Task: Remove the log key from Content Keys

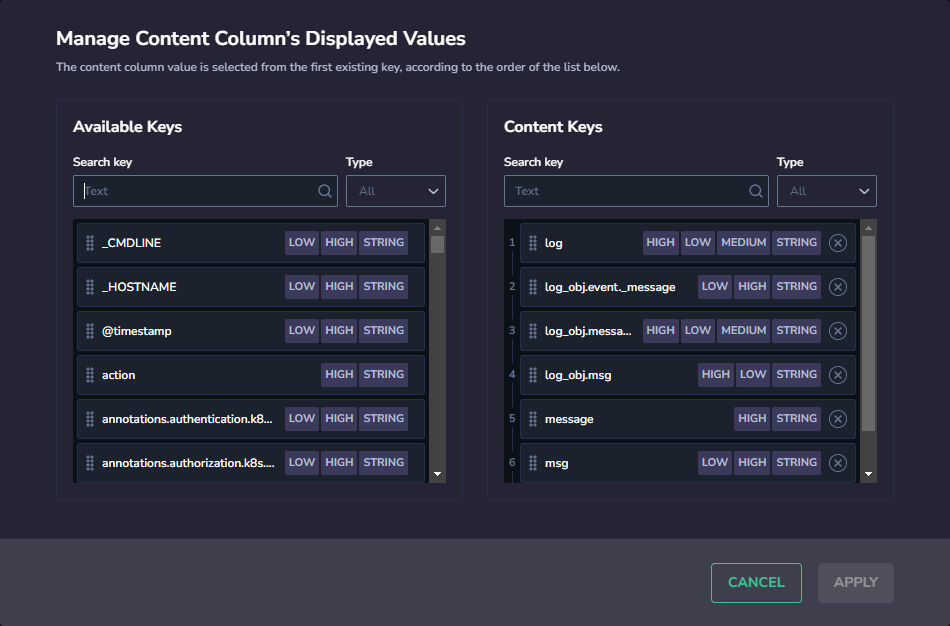Action: tap(838, 243)
